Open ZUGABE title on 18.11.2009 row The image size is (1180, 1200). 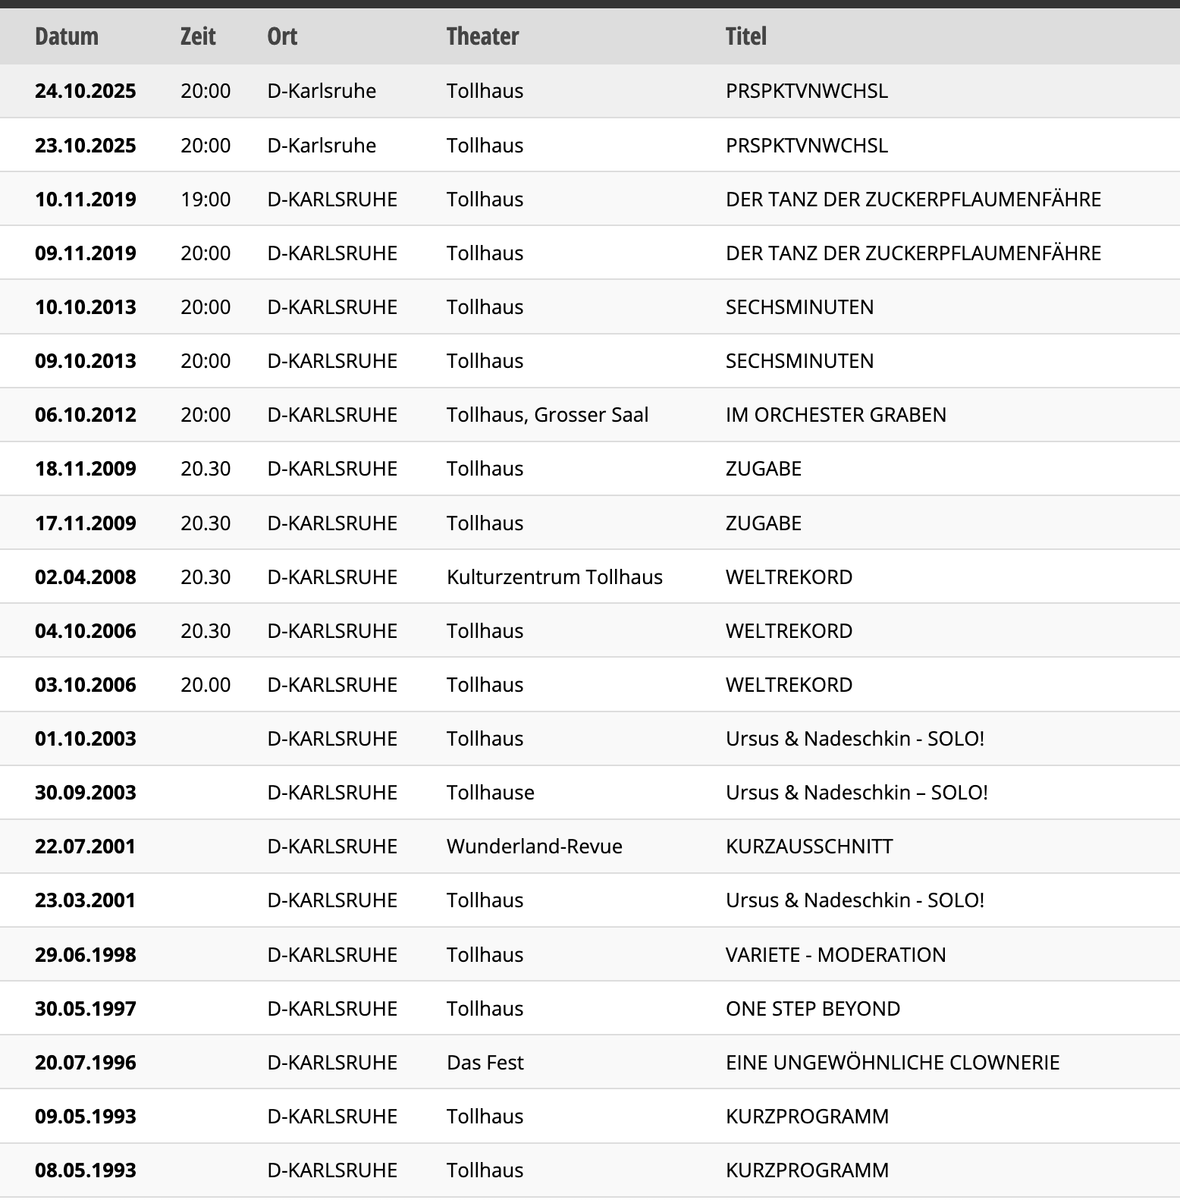coord(763,469)
